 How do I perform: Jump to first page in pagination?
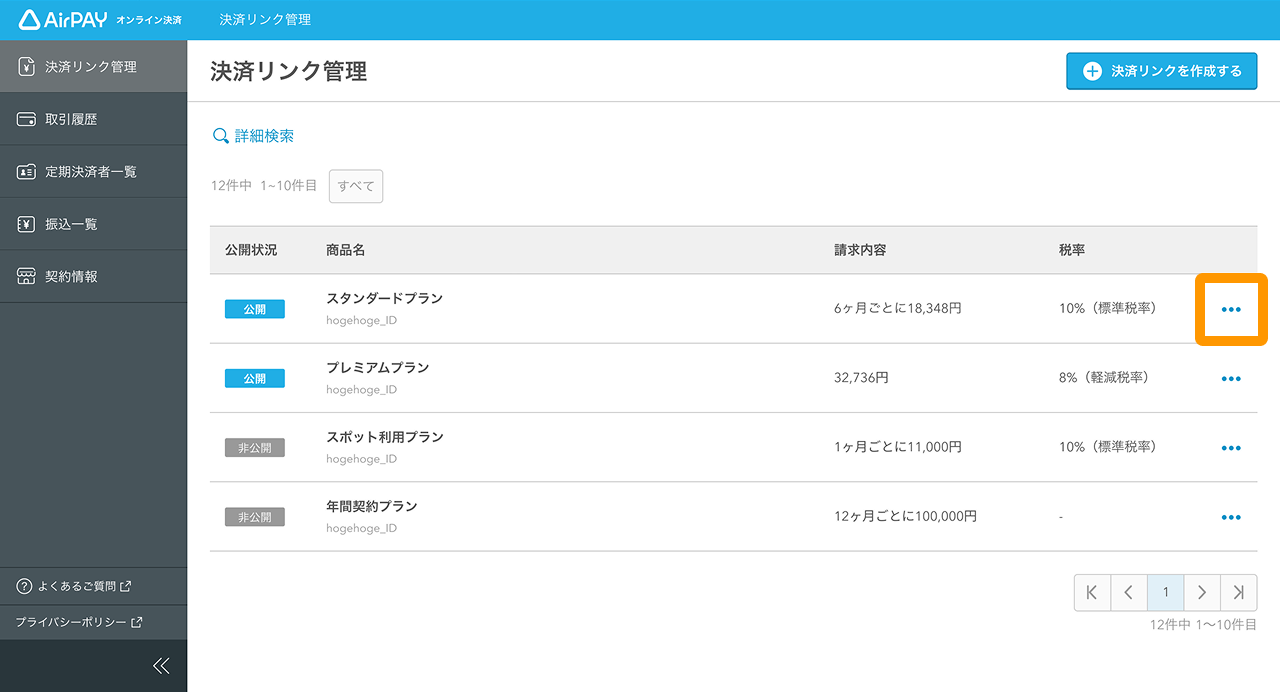tap(1092, 593)
